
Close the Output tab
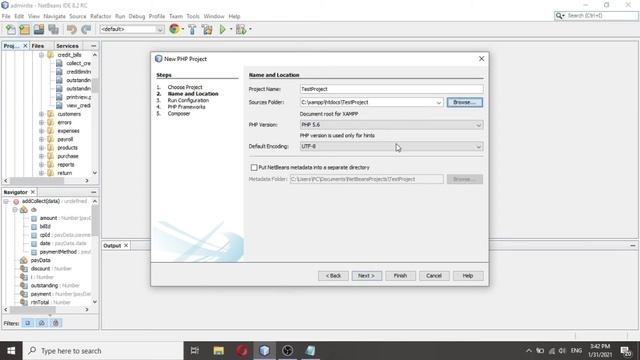[x=126, y=246]
